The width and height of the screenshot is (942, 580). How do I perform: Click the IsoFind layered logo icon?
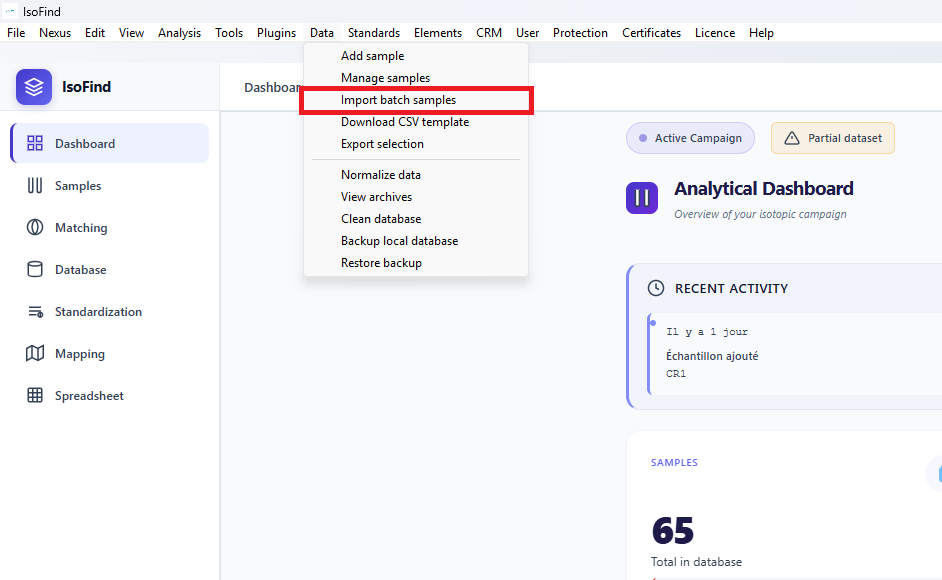tap(34, 87)
